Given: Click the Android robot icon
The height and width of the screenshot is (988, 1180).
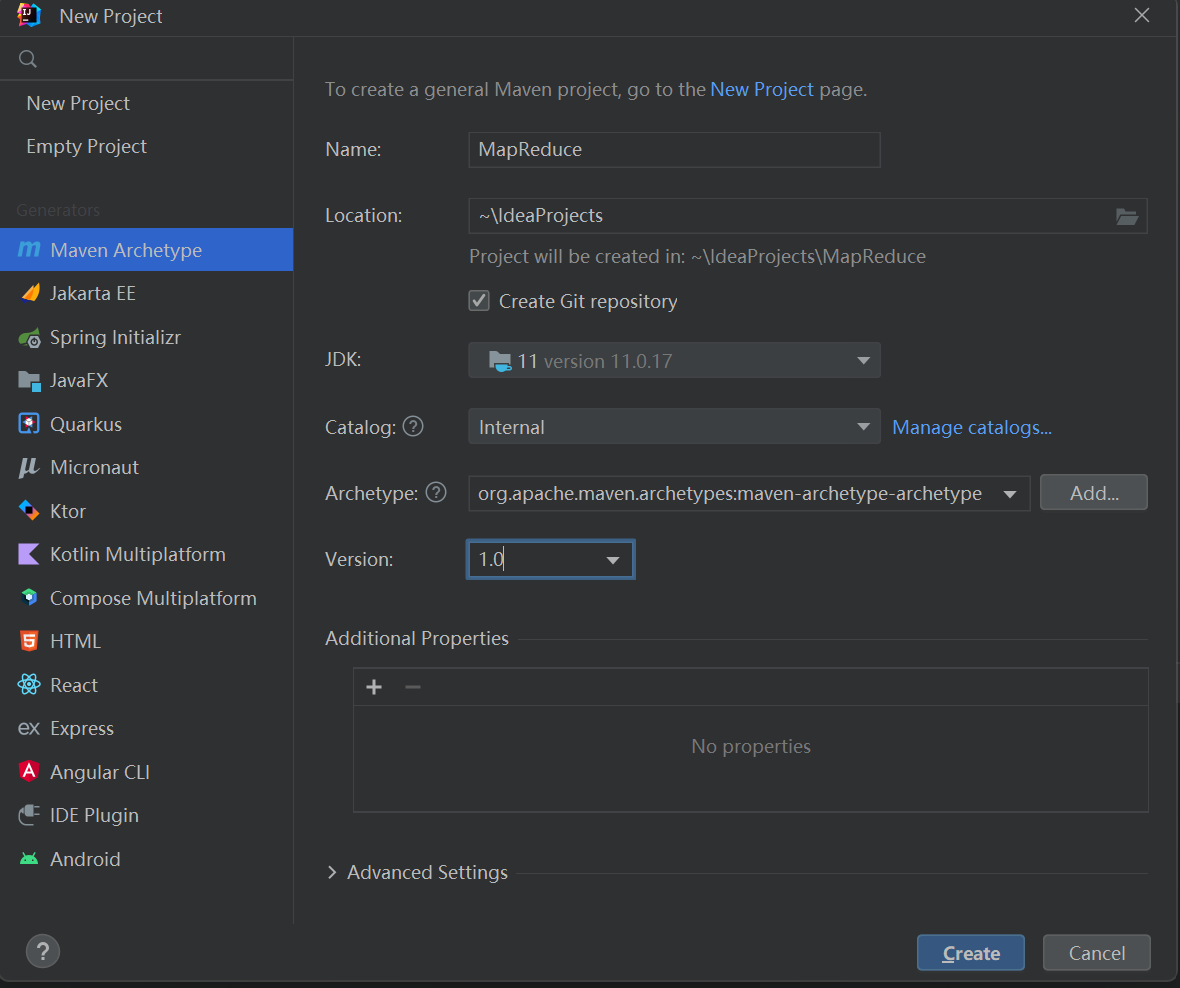Looking at the screenshot, I should point(29,859).
